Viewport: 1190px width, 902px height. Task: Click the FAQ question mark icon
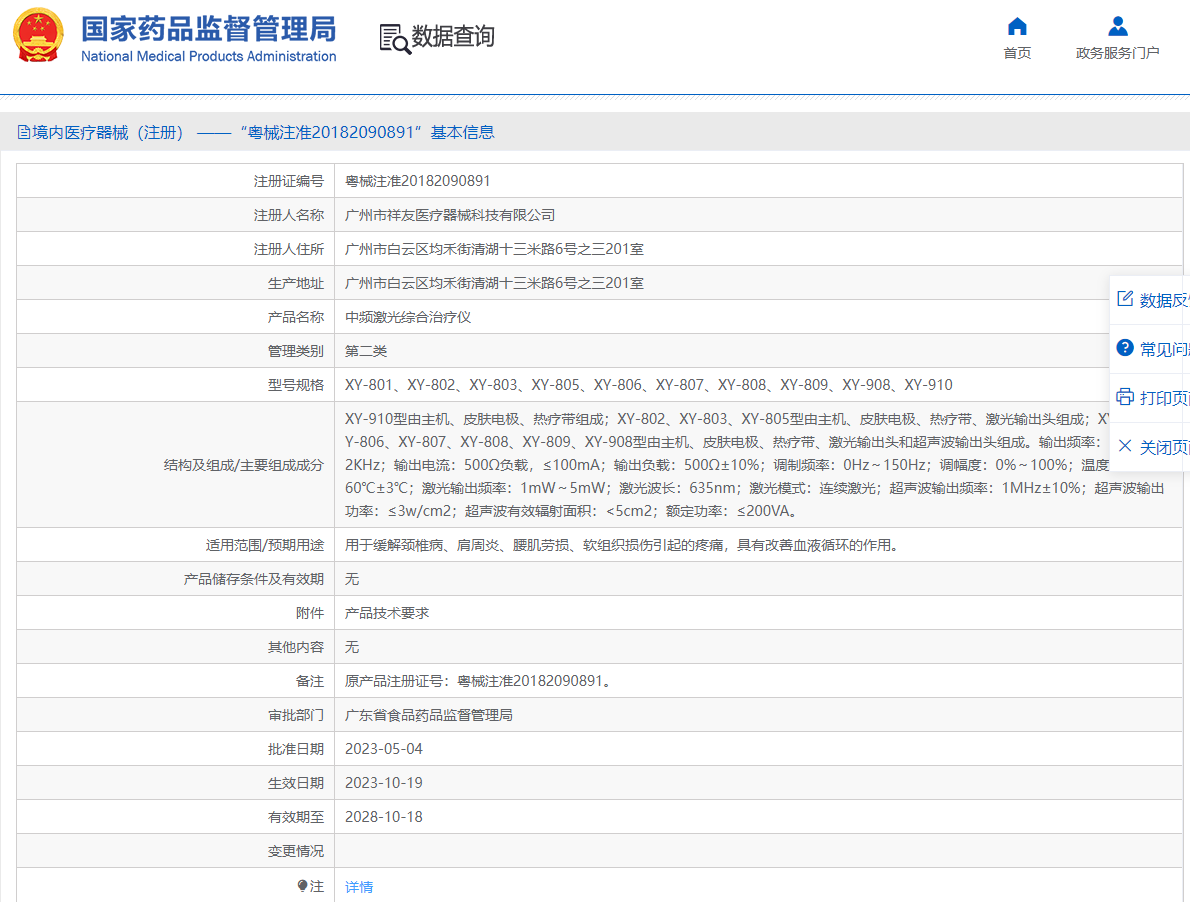point(1125,348)
